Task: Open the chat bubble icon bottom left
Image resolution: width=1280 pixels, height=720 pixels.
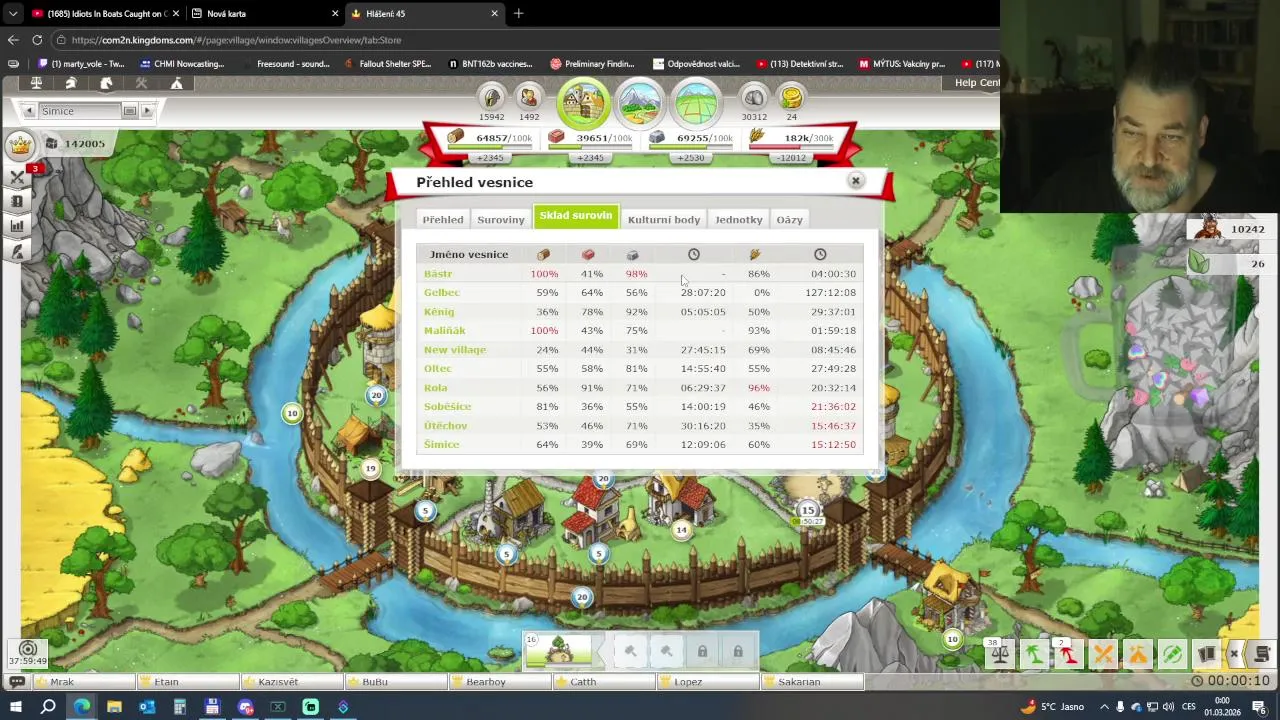Action: click(x=16, y=682)
